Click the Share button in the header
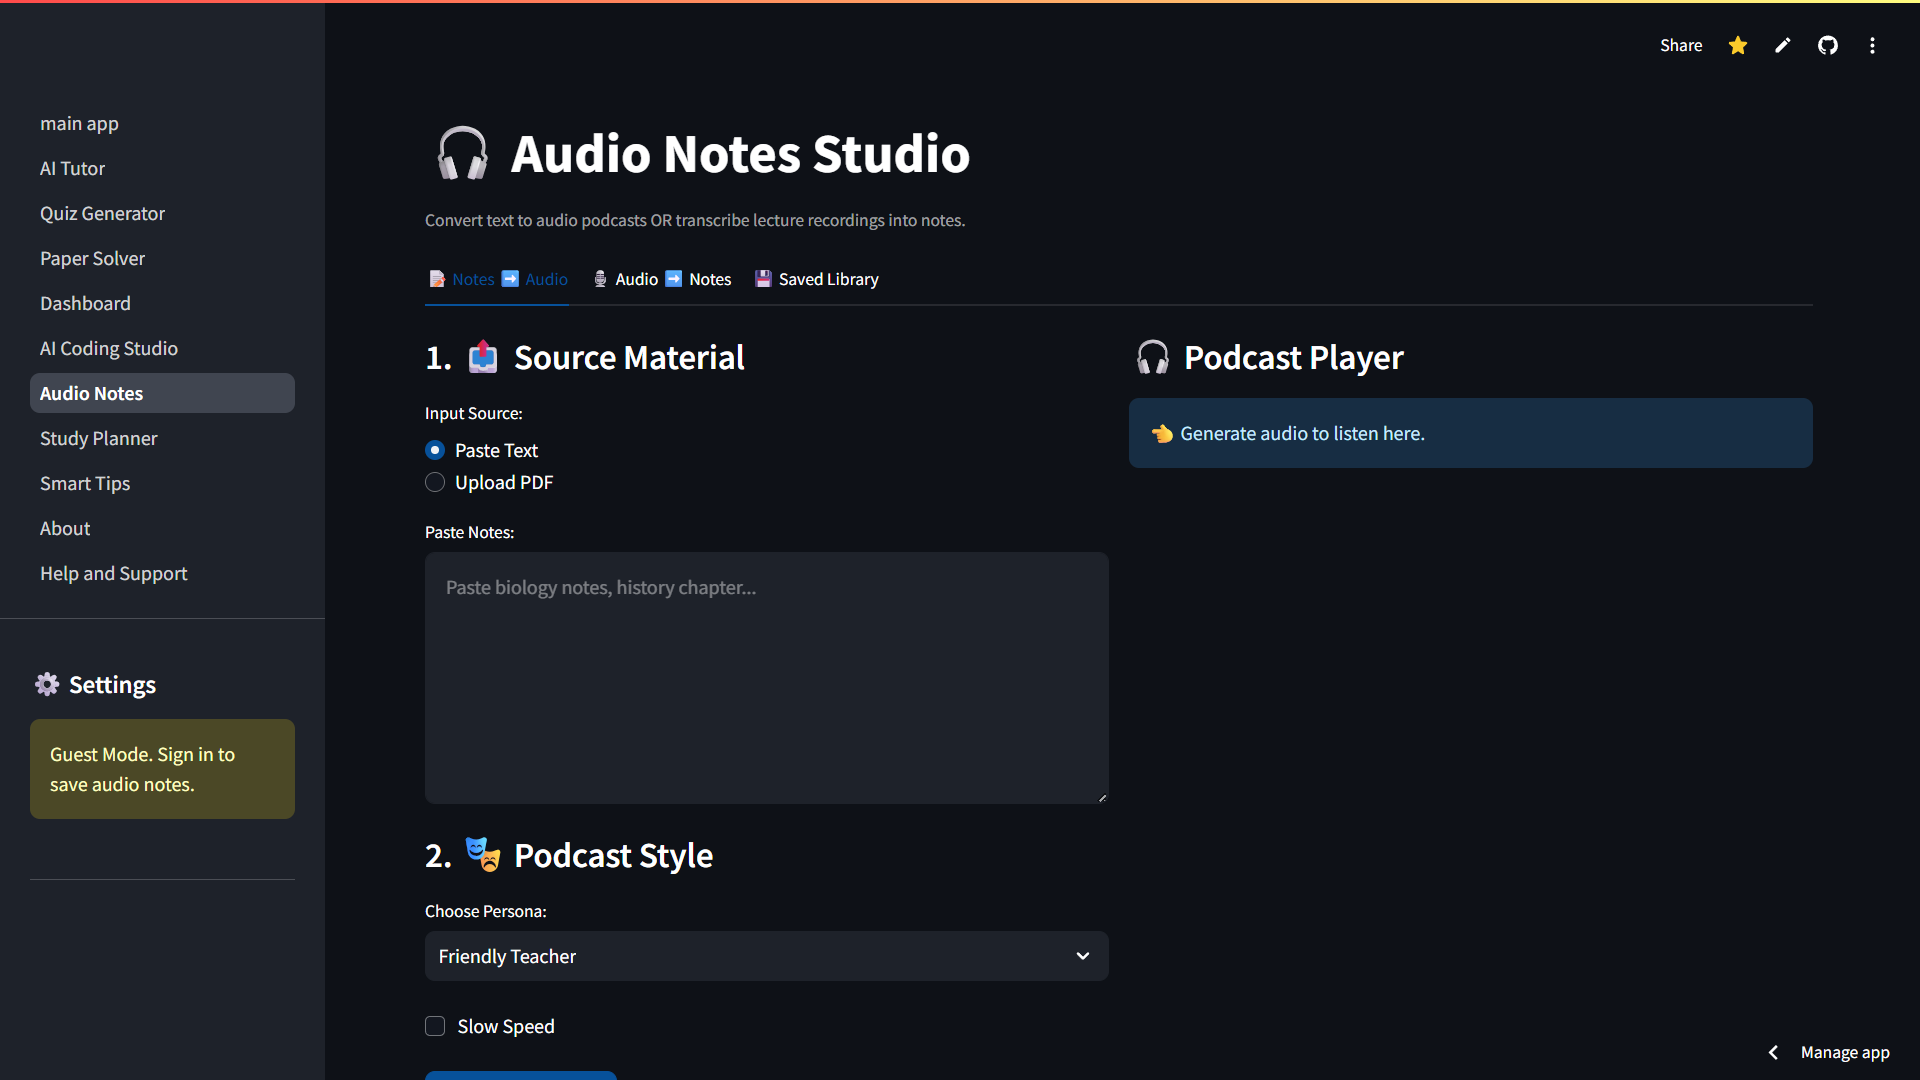The image size is (1920, 1080). (1681, 45)
